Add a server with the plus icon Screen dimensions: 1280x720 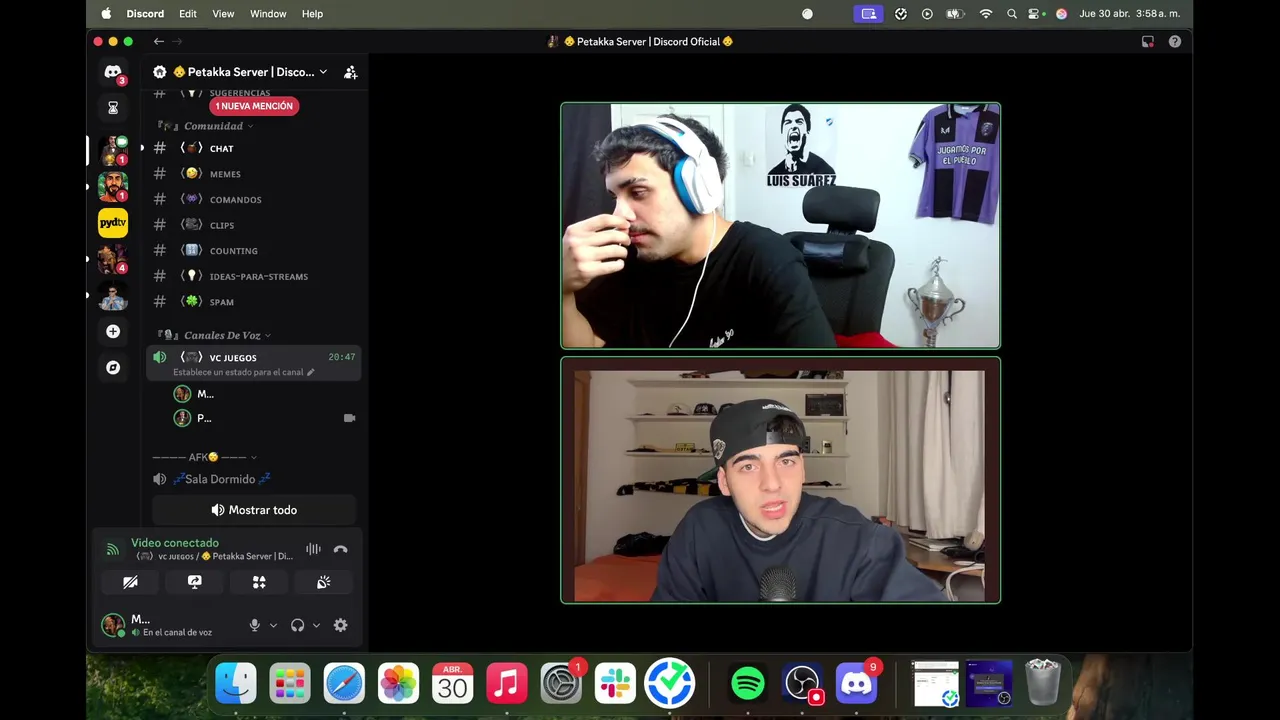pyautogui.click(x=113, y=331)
